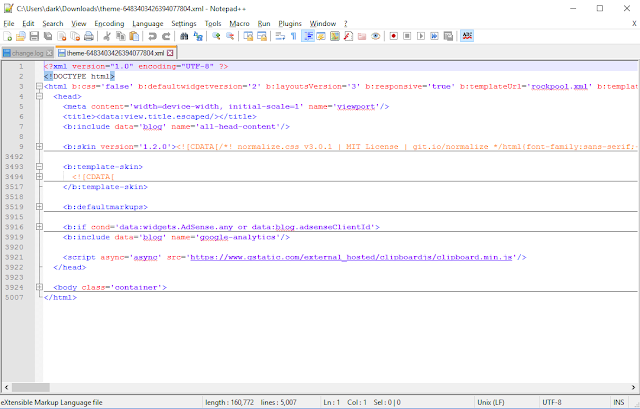Image resolution: width=640 pixels, height=409 pixels.
Task: Open Find dialog via the binoculars icon
Action: (184, 36)
